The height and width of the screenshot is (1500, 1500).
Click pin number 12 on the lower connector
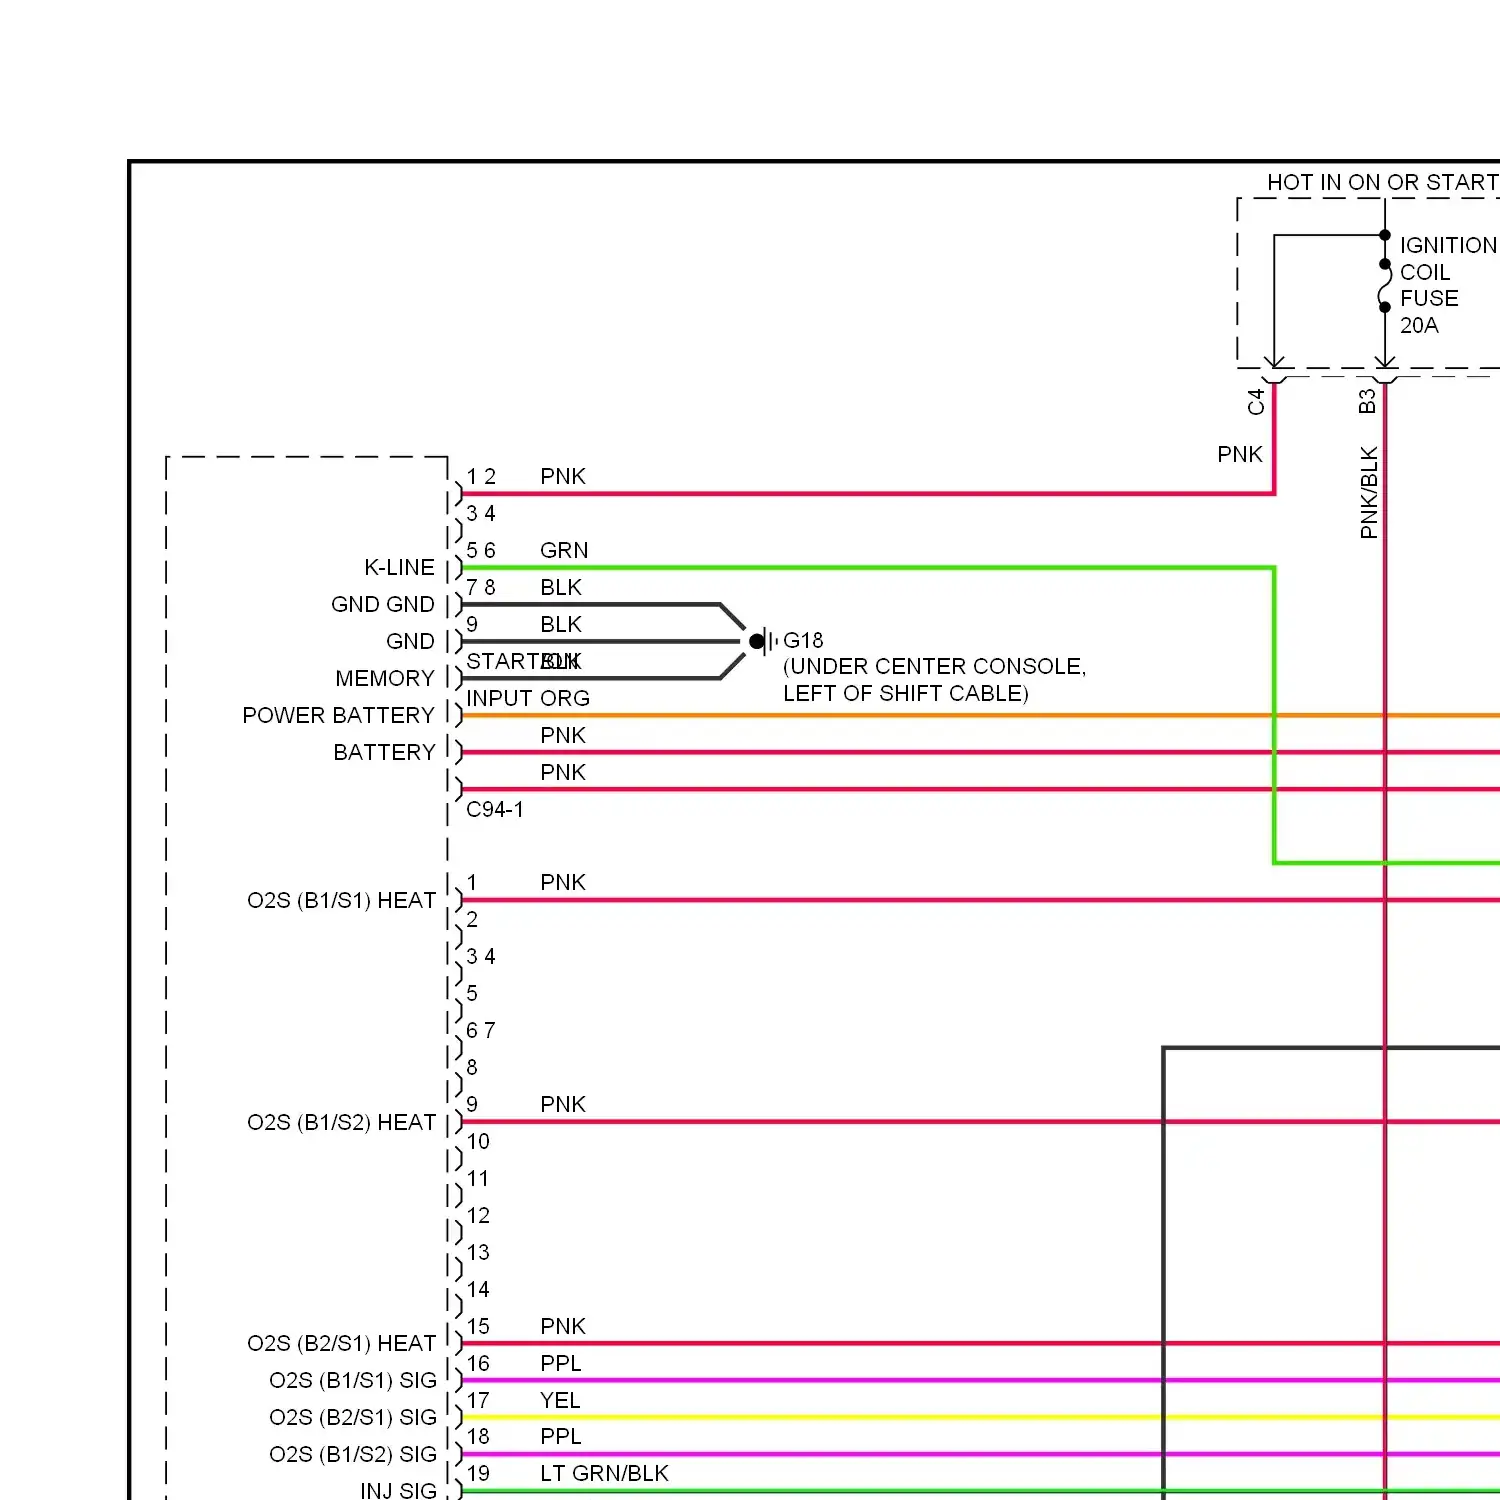tap(478, 1215)
